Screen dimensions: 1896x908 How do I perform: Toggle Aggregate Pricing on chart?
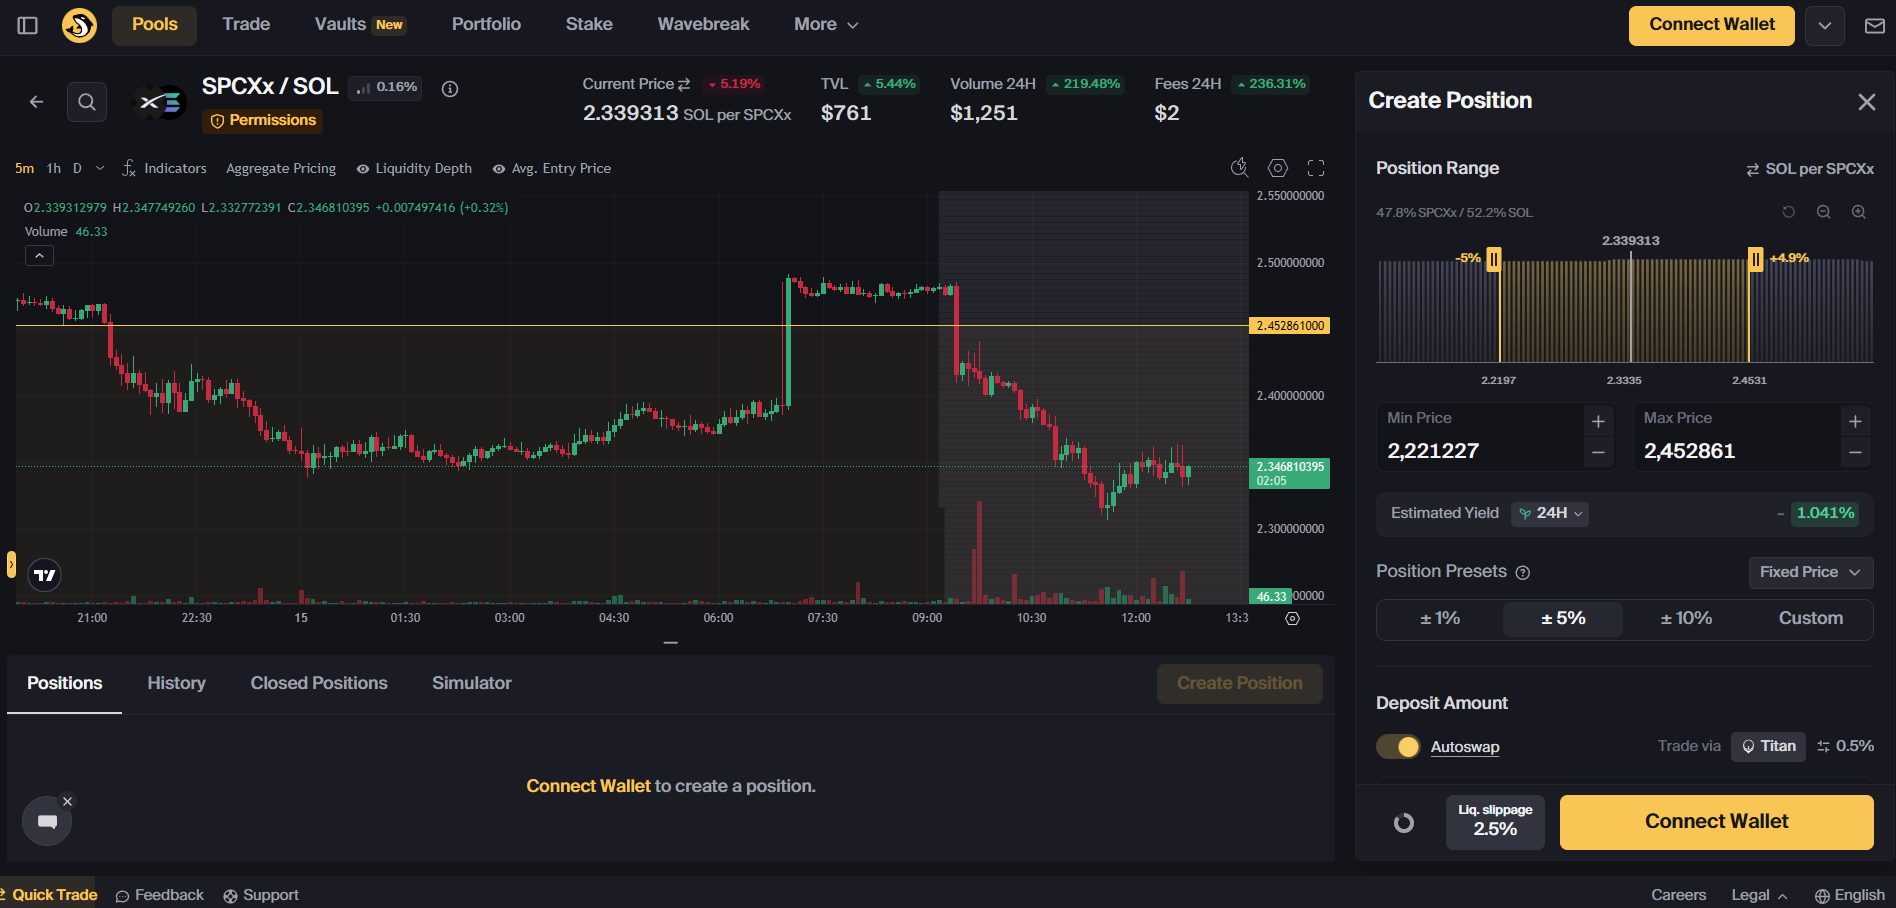pos(281,169)
